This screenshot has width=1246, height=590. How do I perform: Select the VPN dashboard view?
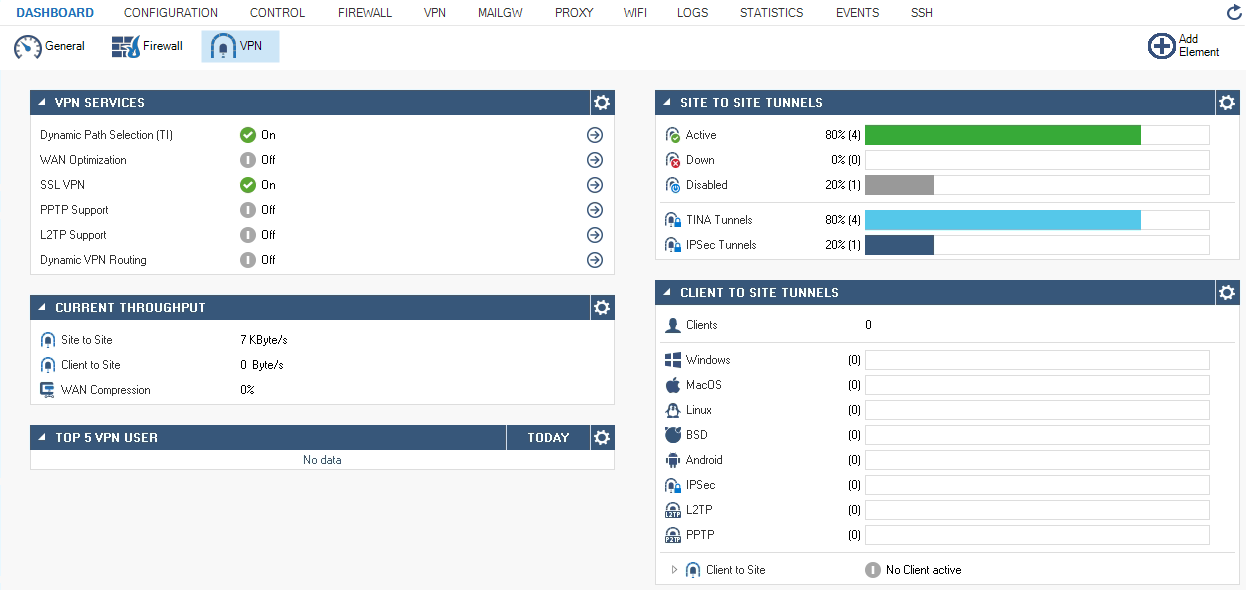click(240, 47)
